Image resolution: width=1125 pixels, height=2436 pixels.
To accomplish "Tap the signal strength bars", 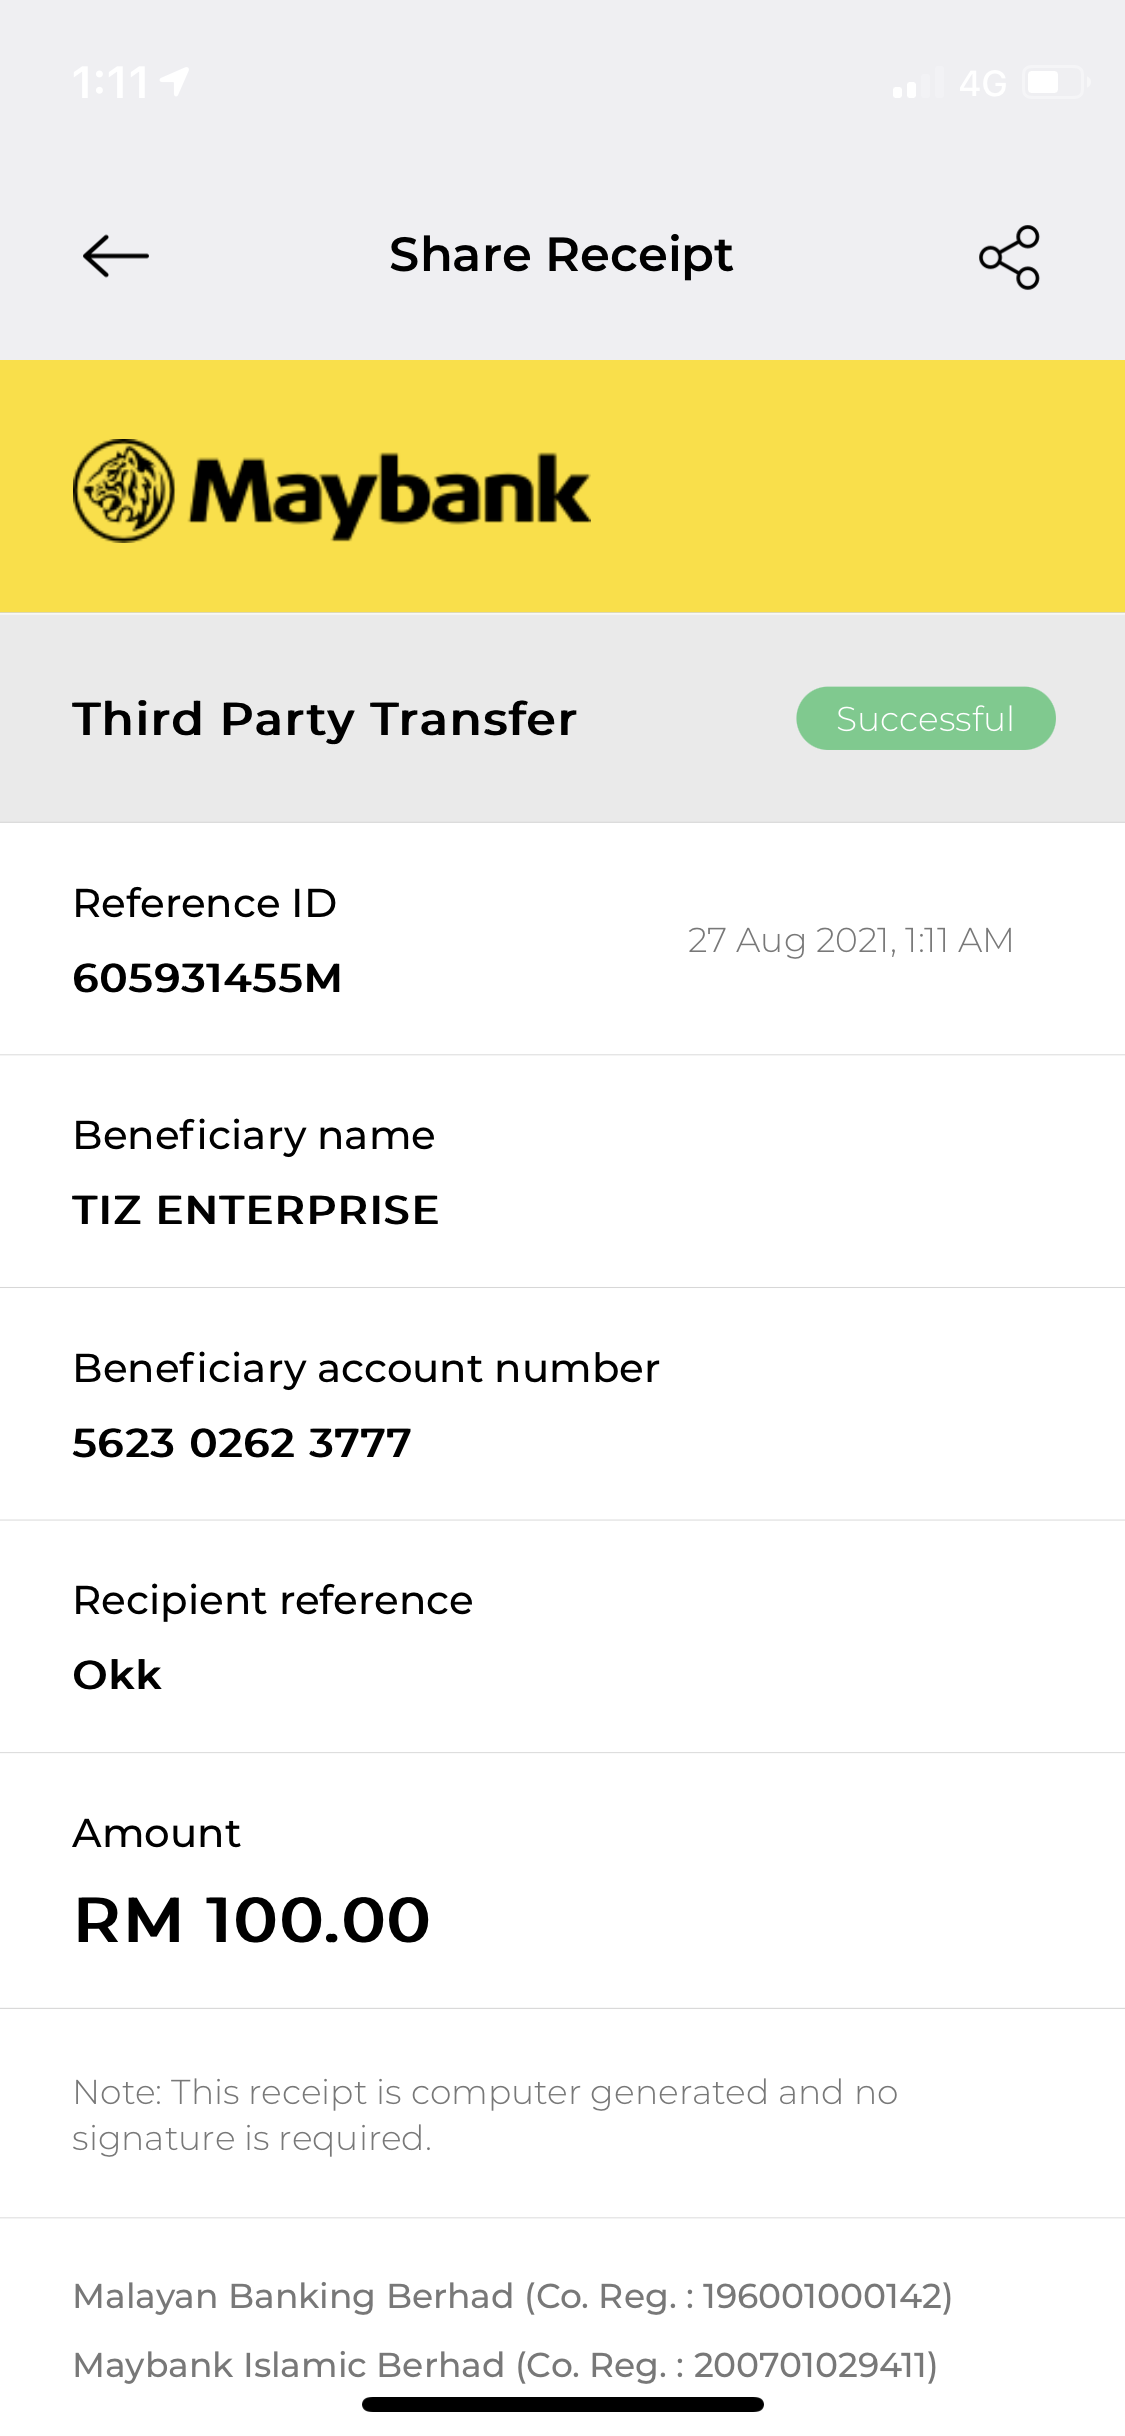I will coord(917,84).
